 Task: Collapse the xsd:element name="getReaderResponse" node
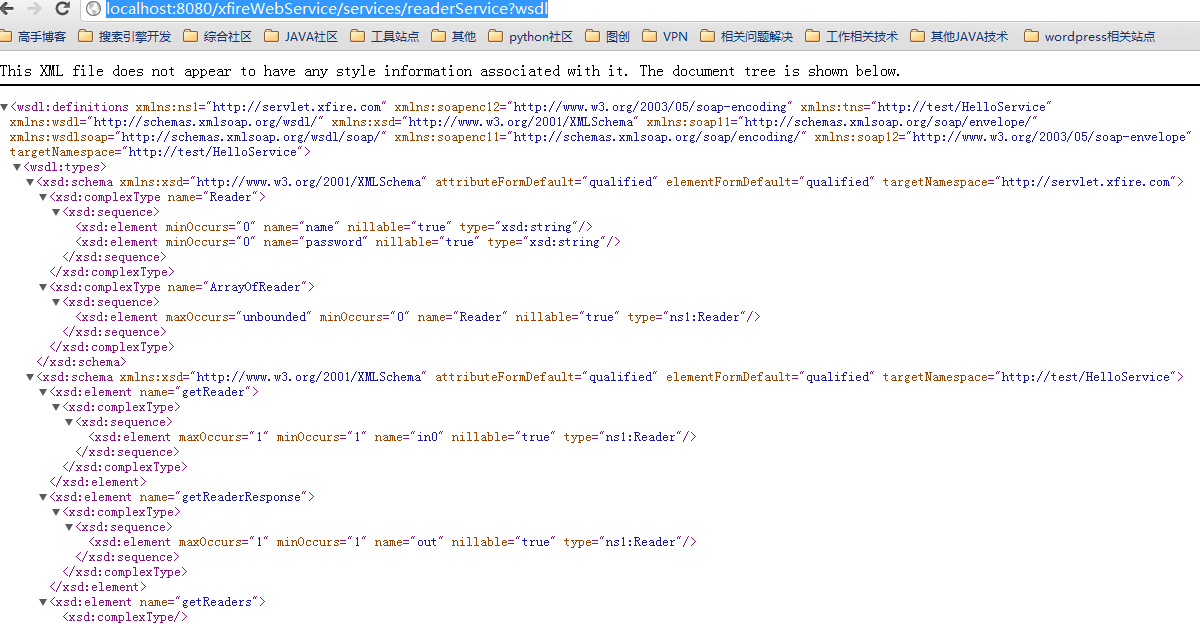tap(43, 497)
